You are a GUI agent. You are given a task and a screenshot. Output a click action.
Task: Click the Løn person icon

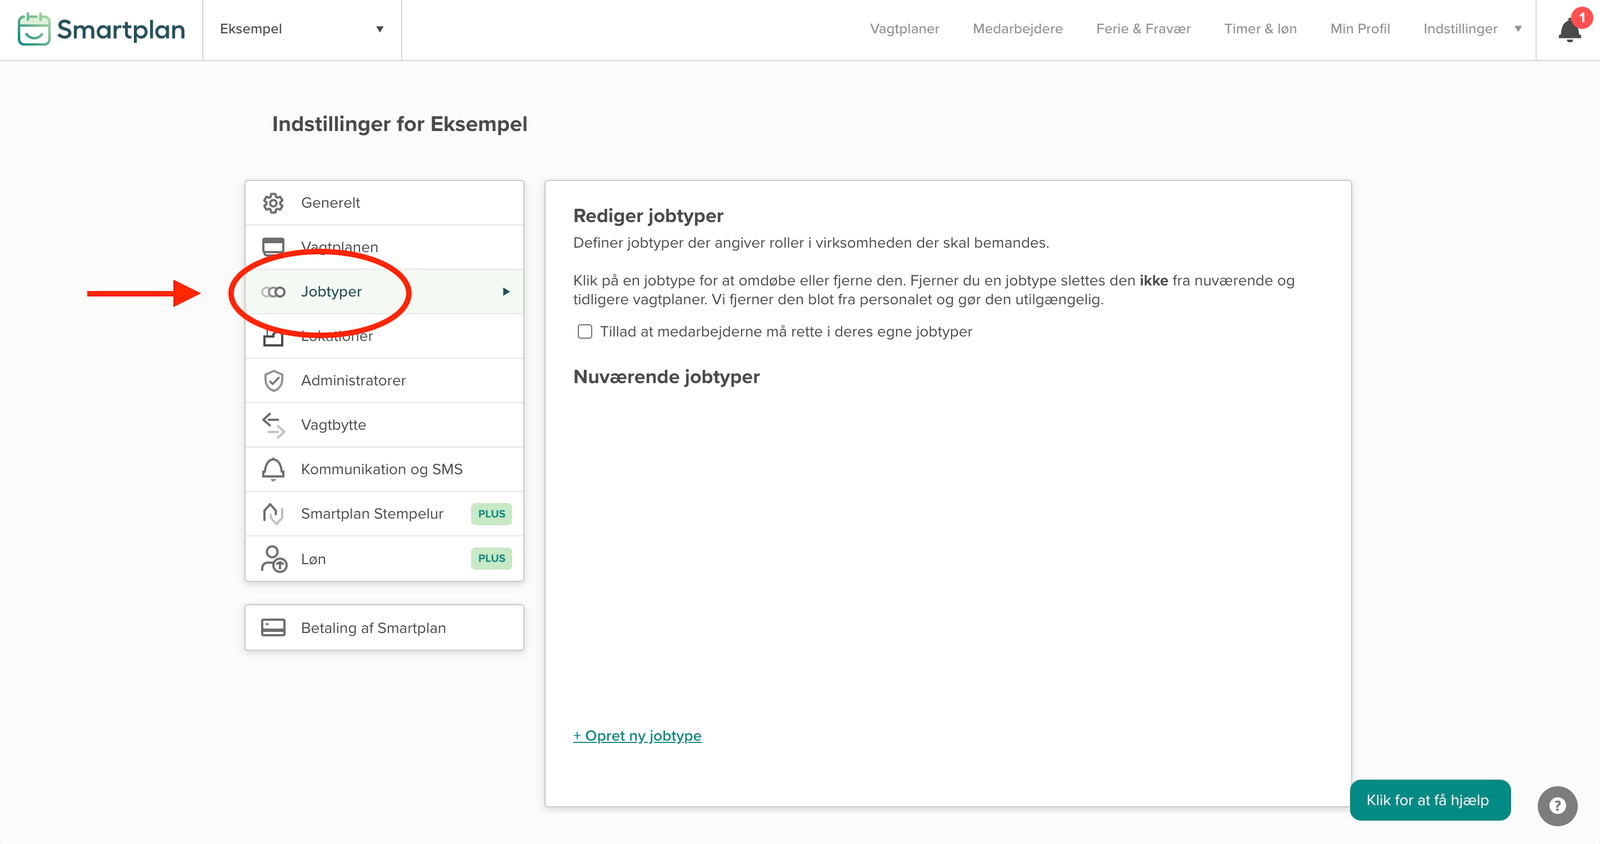[x=273, y=559]
